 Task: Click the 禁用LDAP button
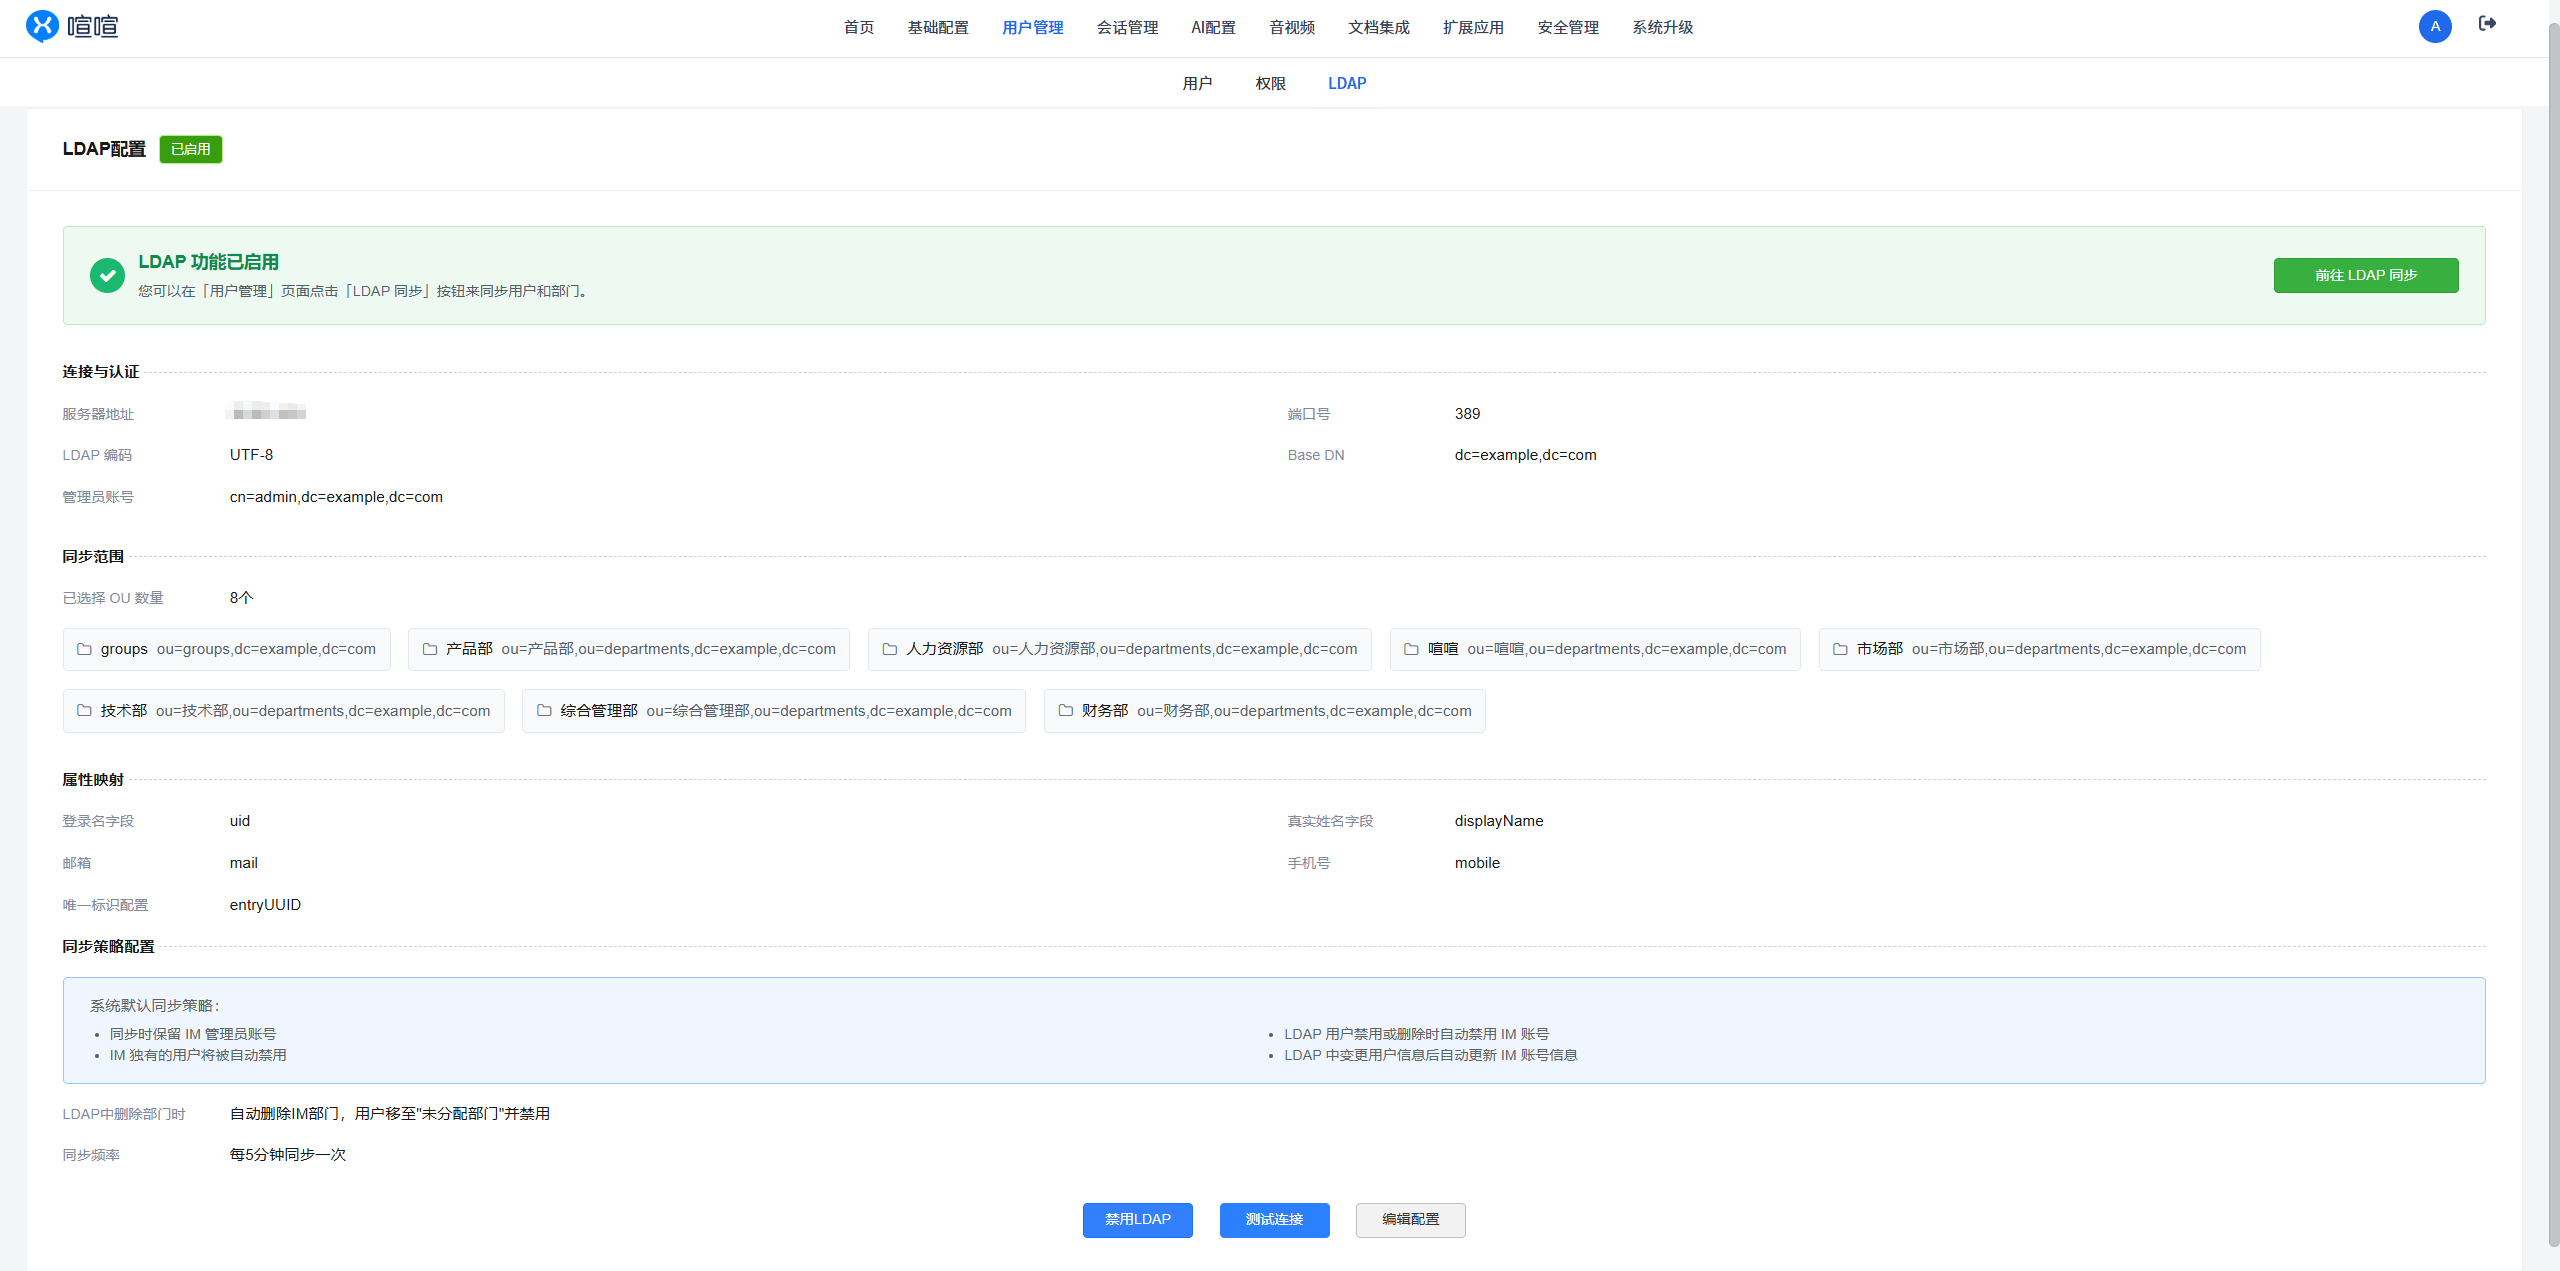[1138, 1220]
